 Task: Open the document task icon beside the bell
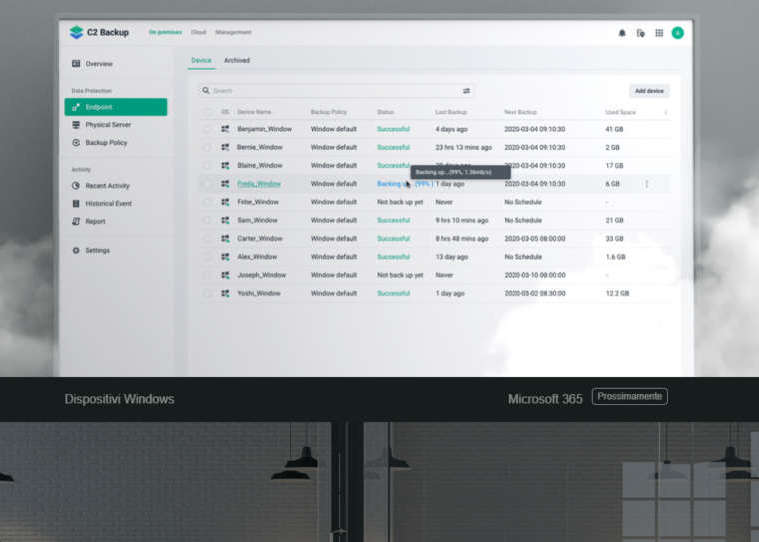[x=640, y=33]
